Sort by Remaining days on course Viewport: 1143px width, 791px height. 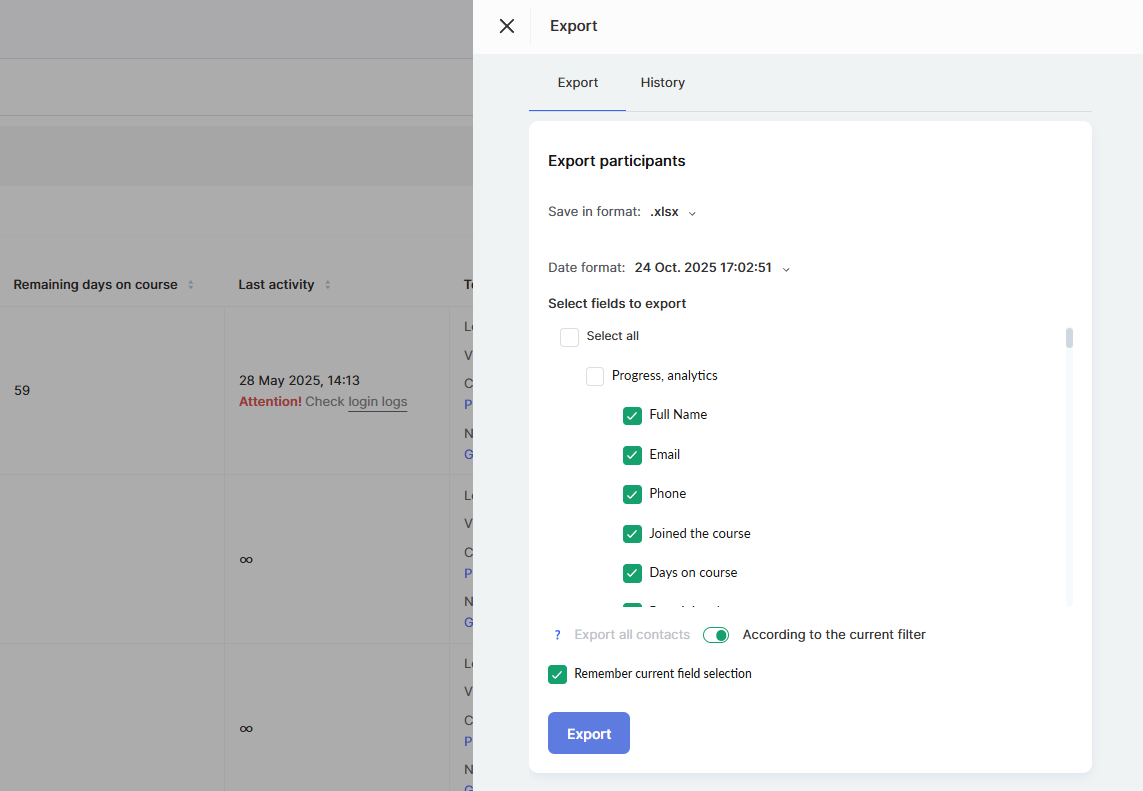point(191,285)
